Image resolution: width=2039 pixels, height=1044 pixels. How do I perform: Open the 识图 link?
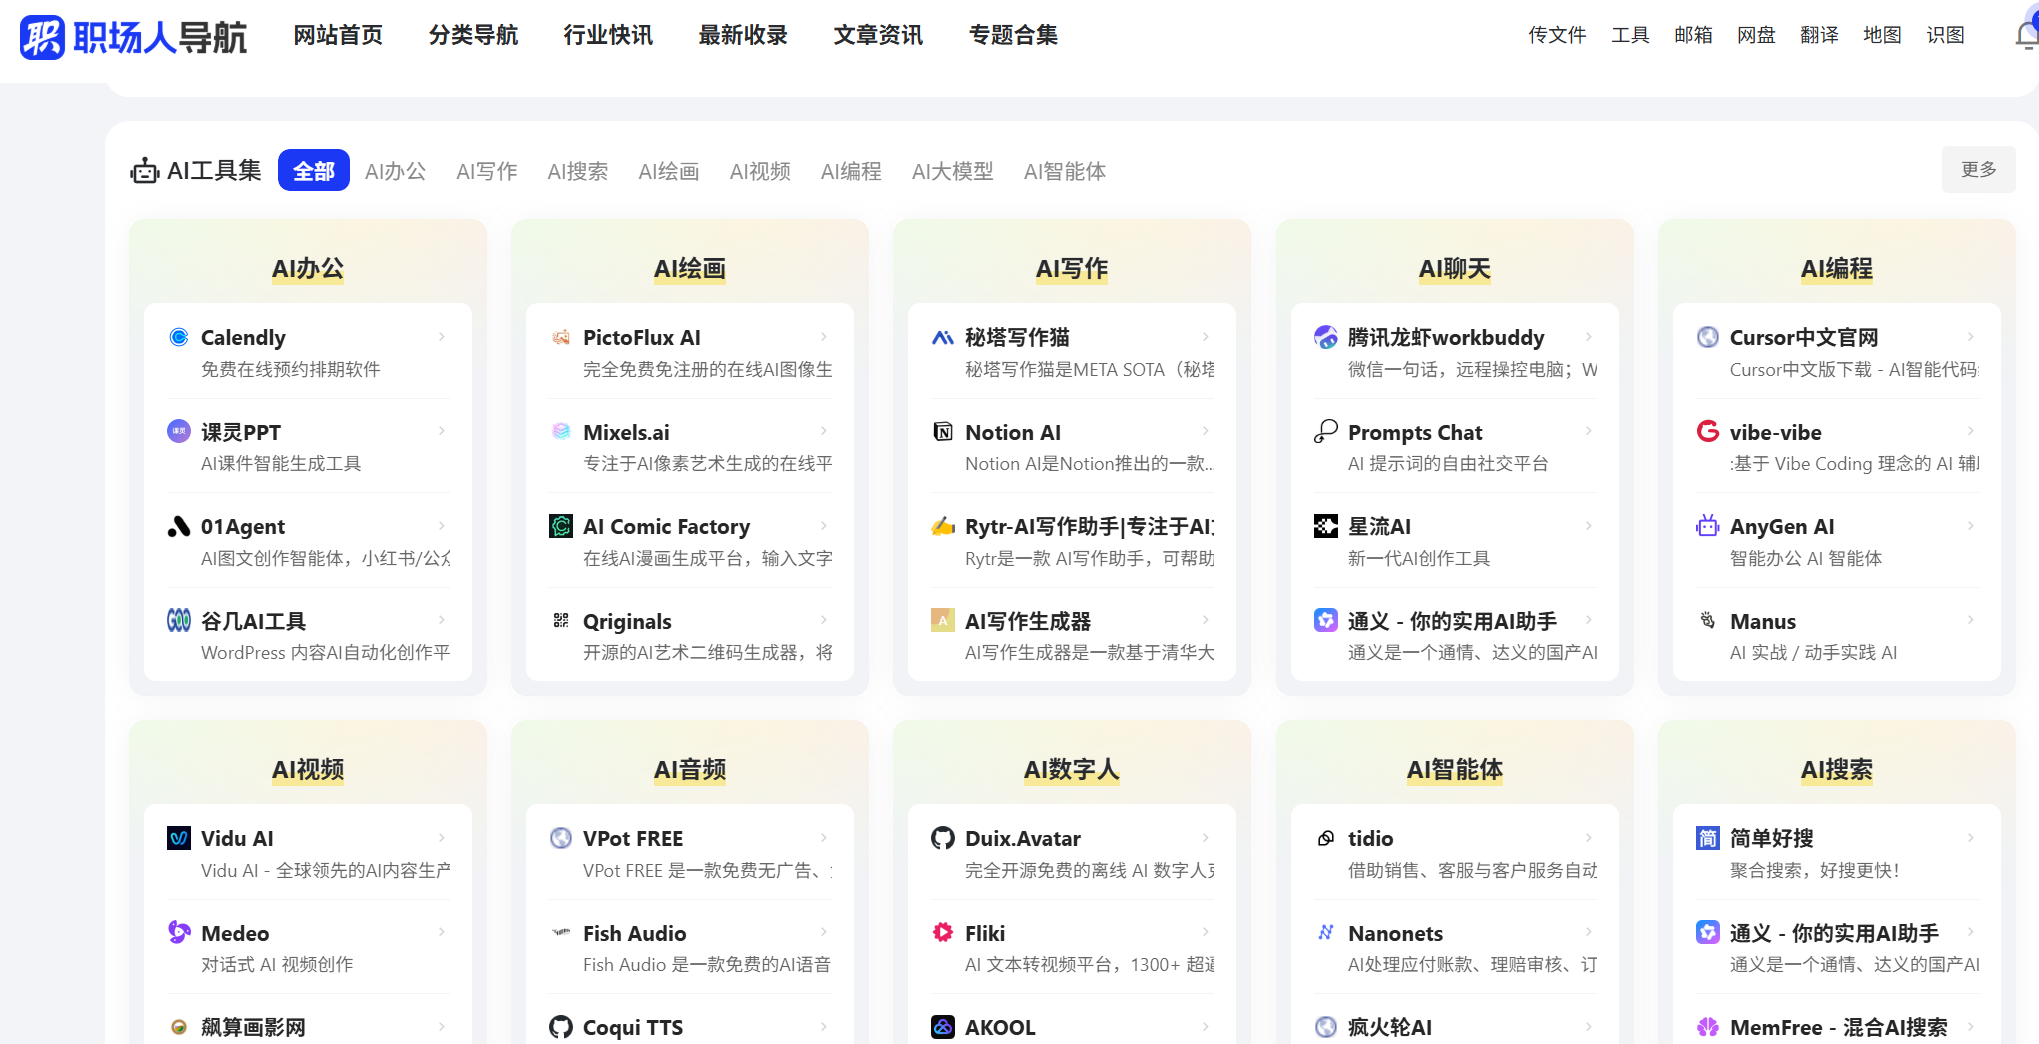1945,35
